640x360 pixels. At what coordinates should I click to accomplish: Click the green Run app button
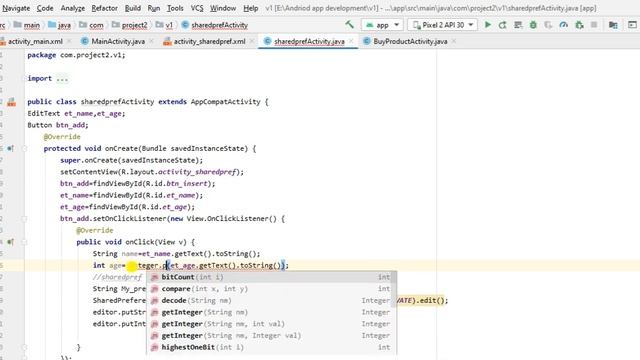pos(488,25)
